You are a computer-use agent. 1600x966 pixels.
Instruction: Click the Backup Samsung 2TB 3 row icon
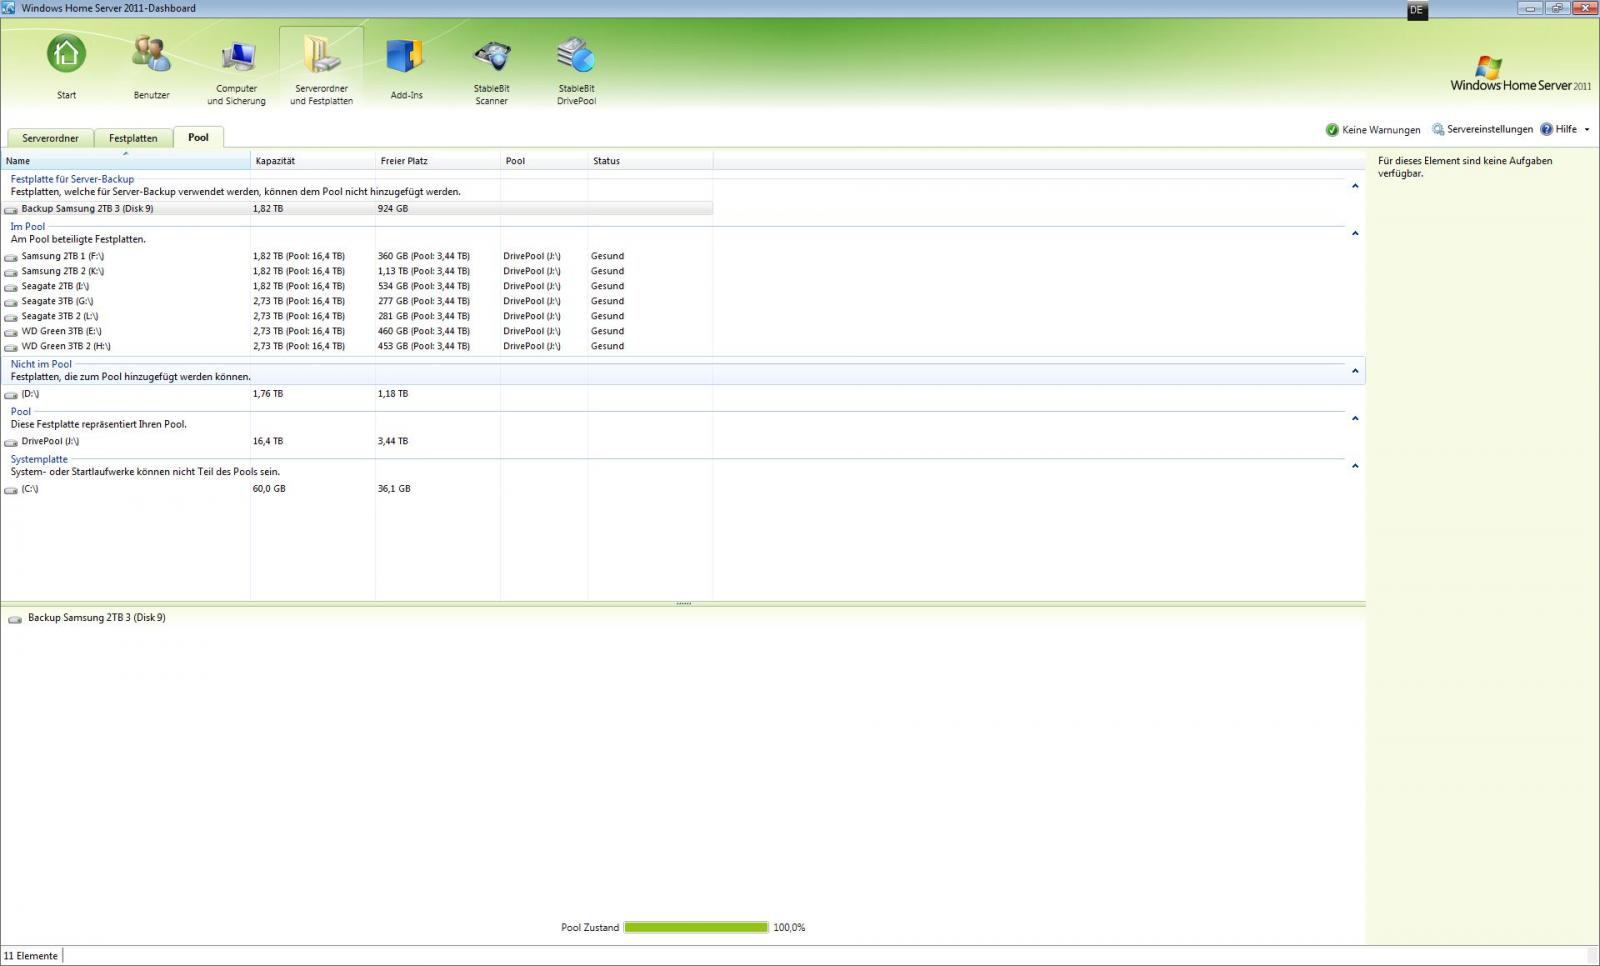11,210
